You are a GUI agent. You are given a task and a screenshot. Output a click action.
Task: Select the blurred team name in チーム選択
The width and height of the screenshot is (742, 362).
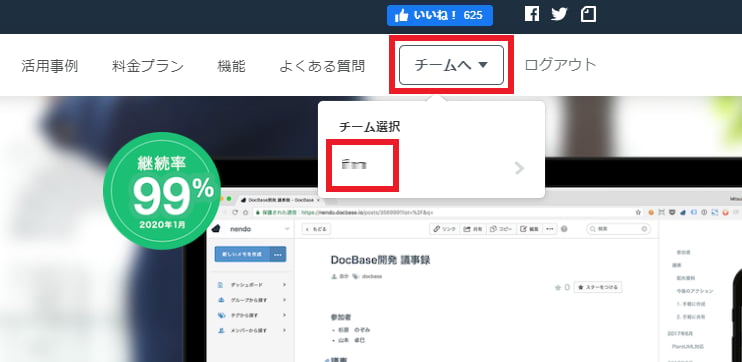(x=355, y=165)
